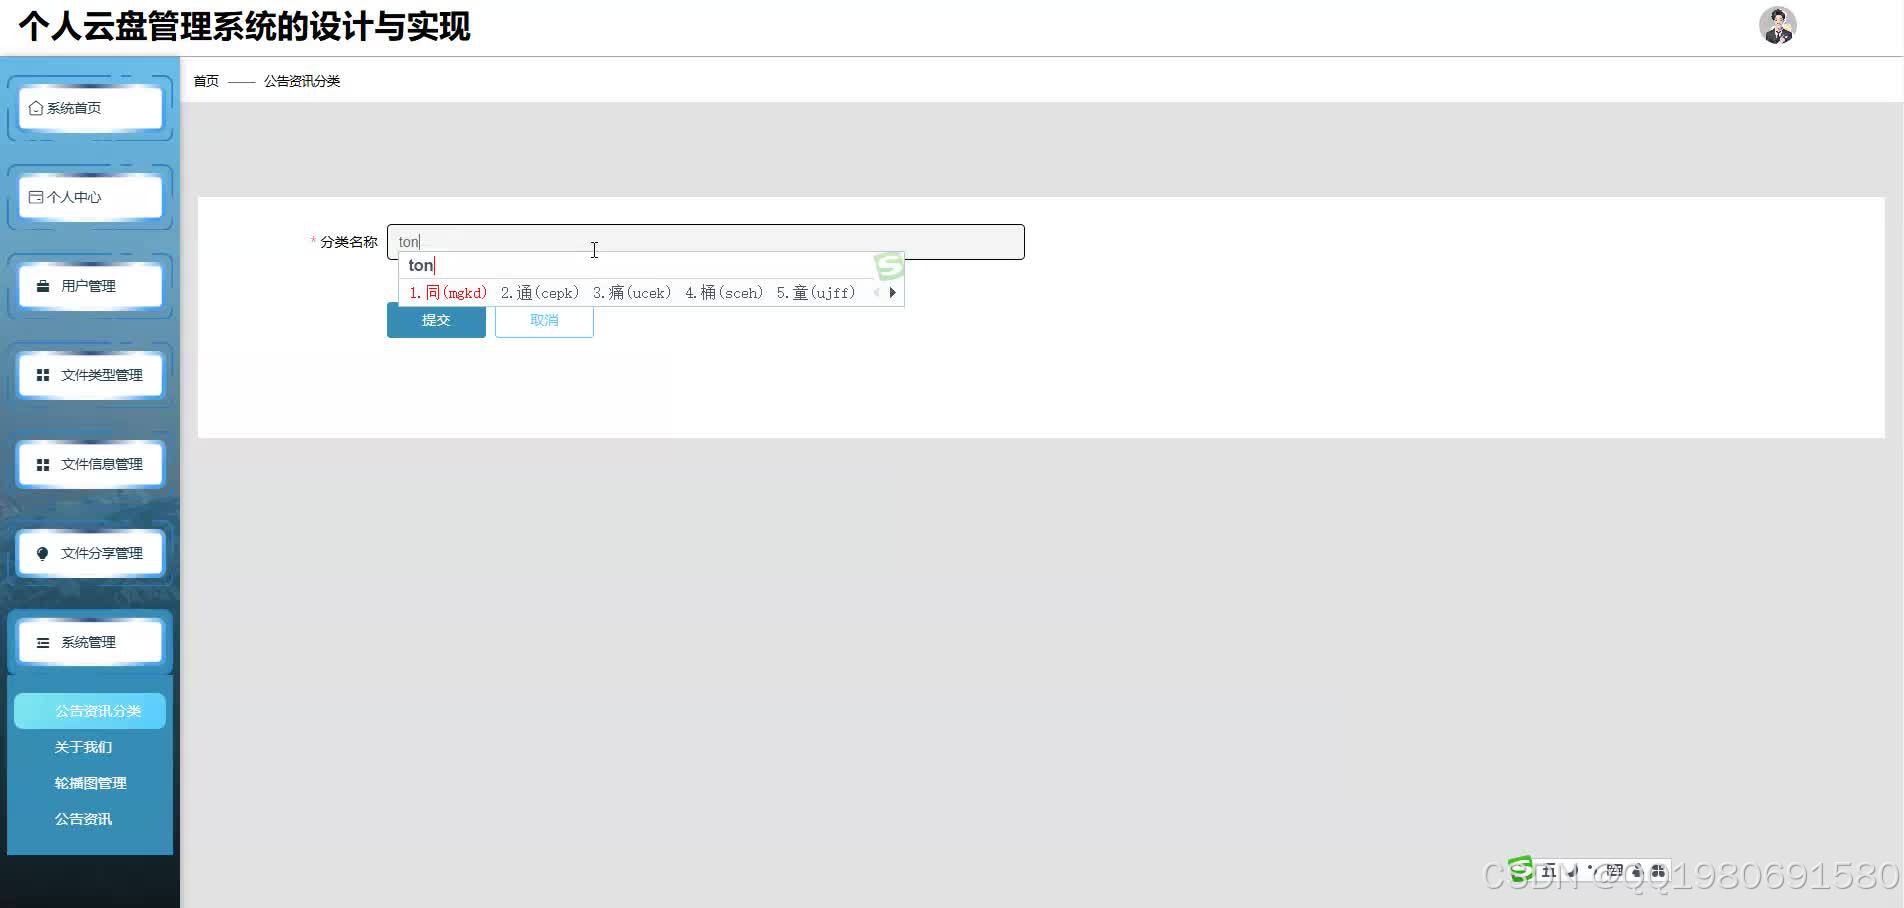
Task: Click the Sogou logo in candidate window
Action: pyautogui.click(x=889, y=266)
